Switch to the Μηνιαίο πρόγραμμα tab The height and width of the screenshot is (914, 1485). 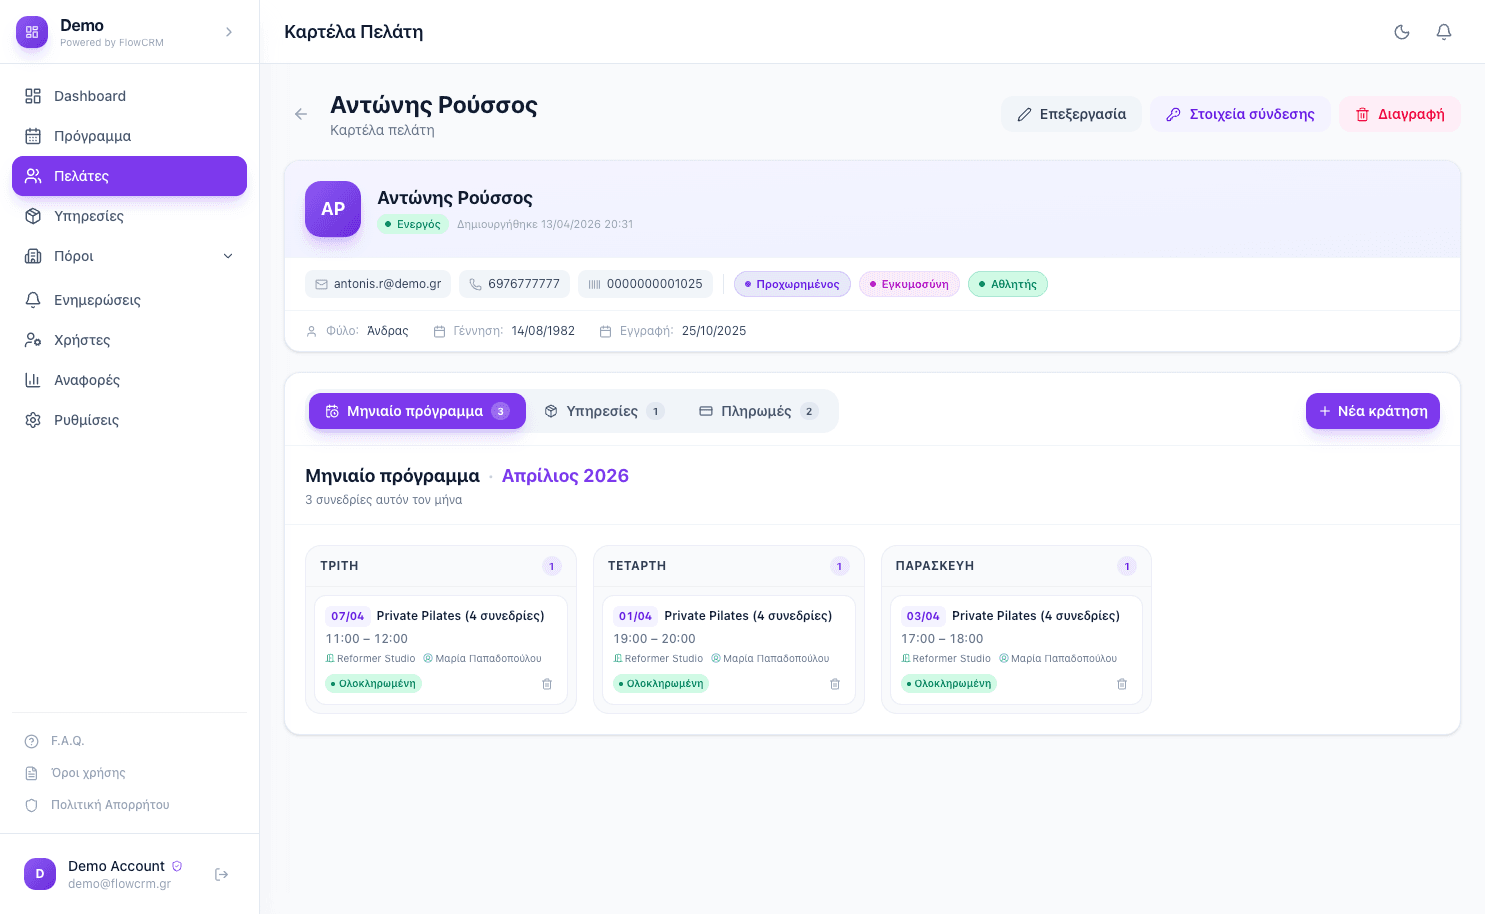tap(417, 411)
